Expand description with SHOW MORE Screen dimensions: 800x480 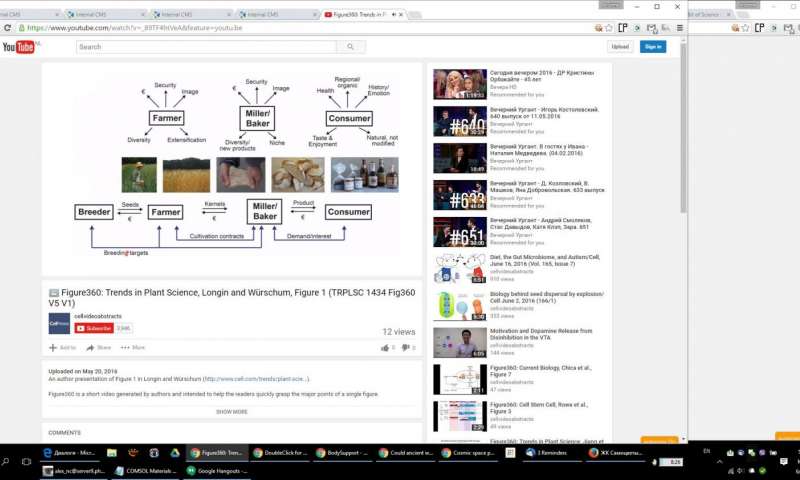coord(232,412)
